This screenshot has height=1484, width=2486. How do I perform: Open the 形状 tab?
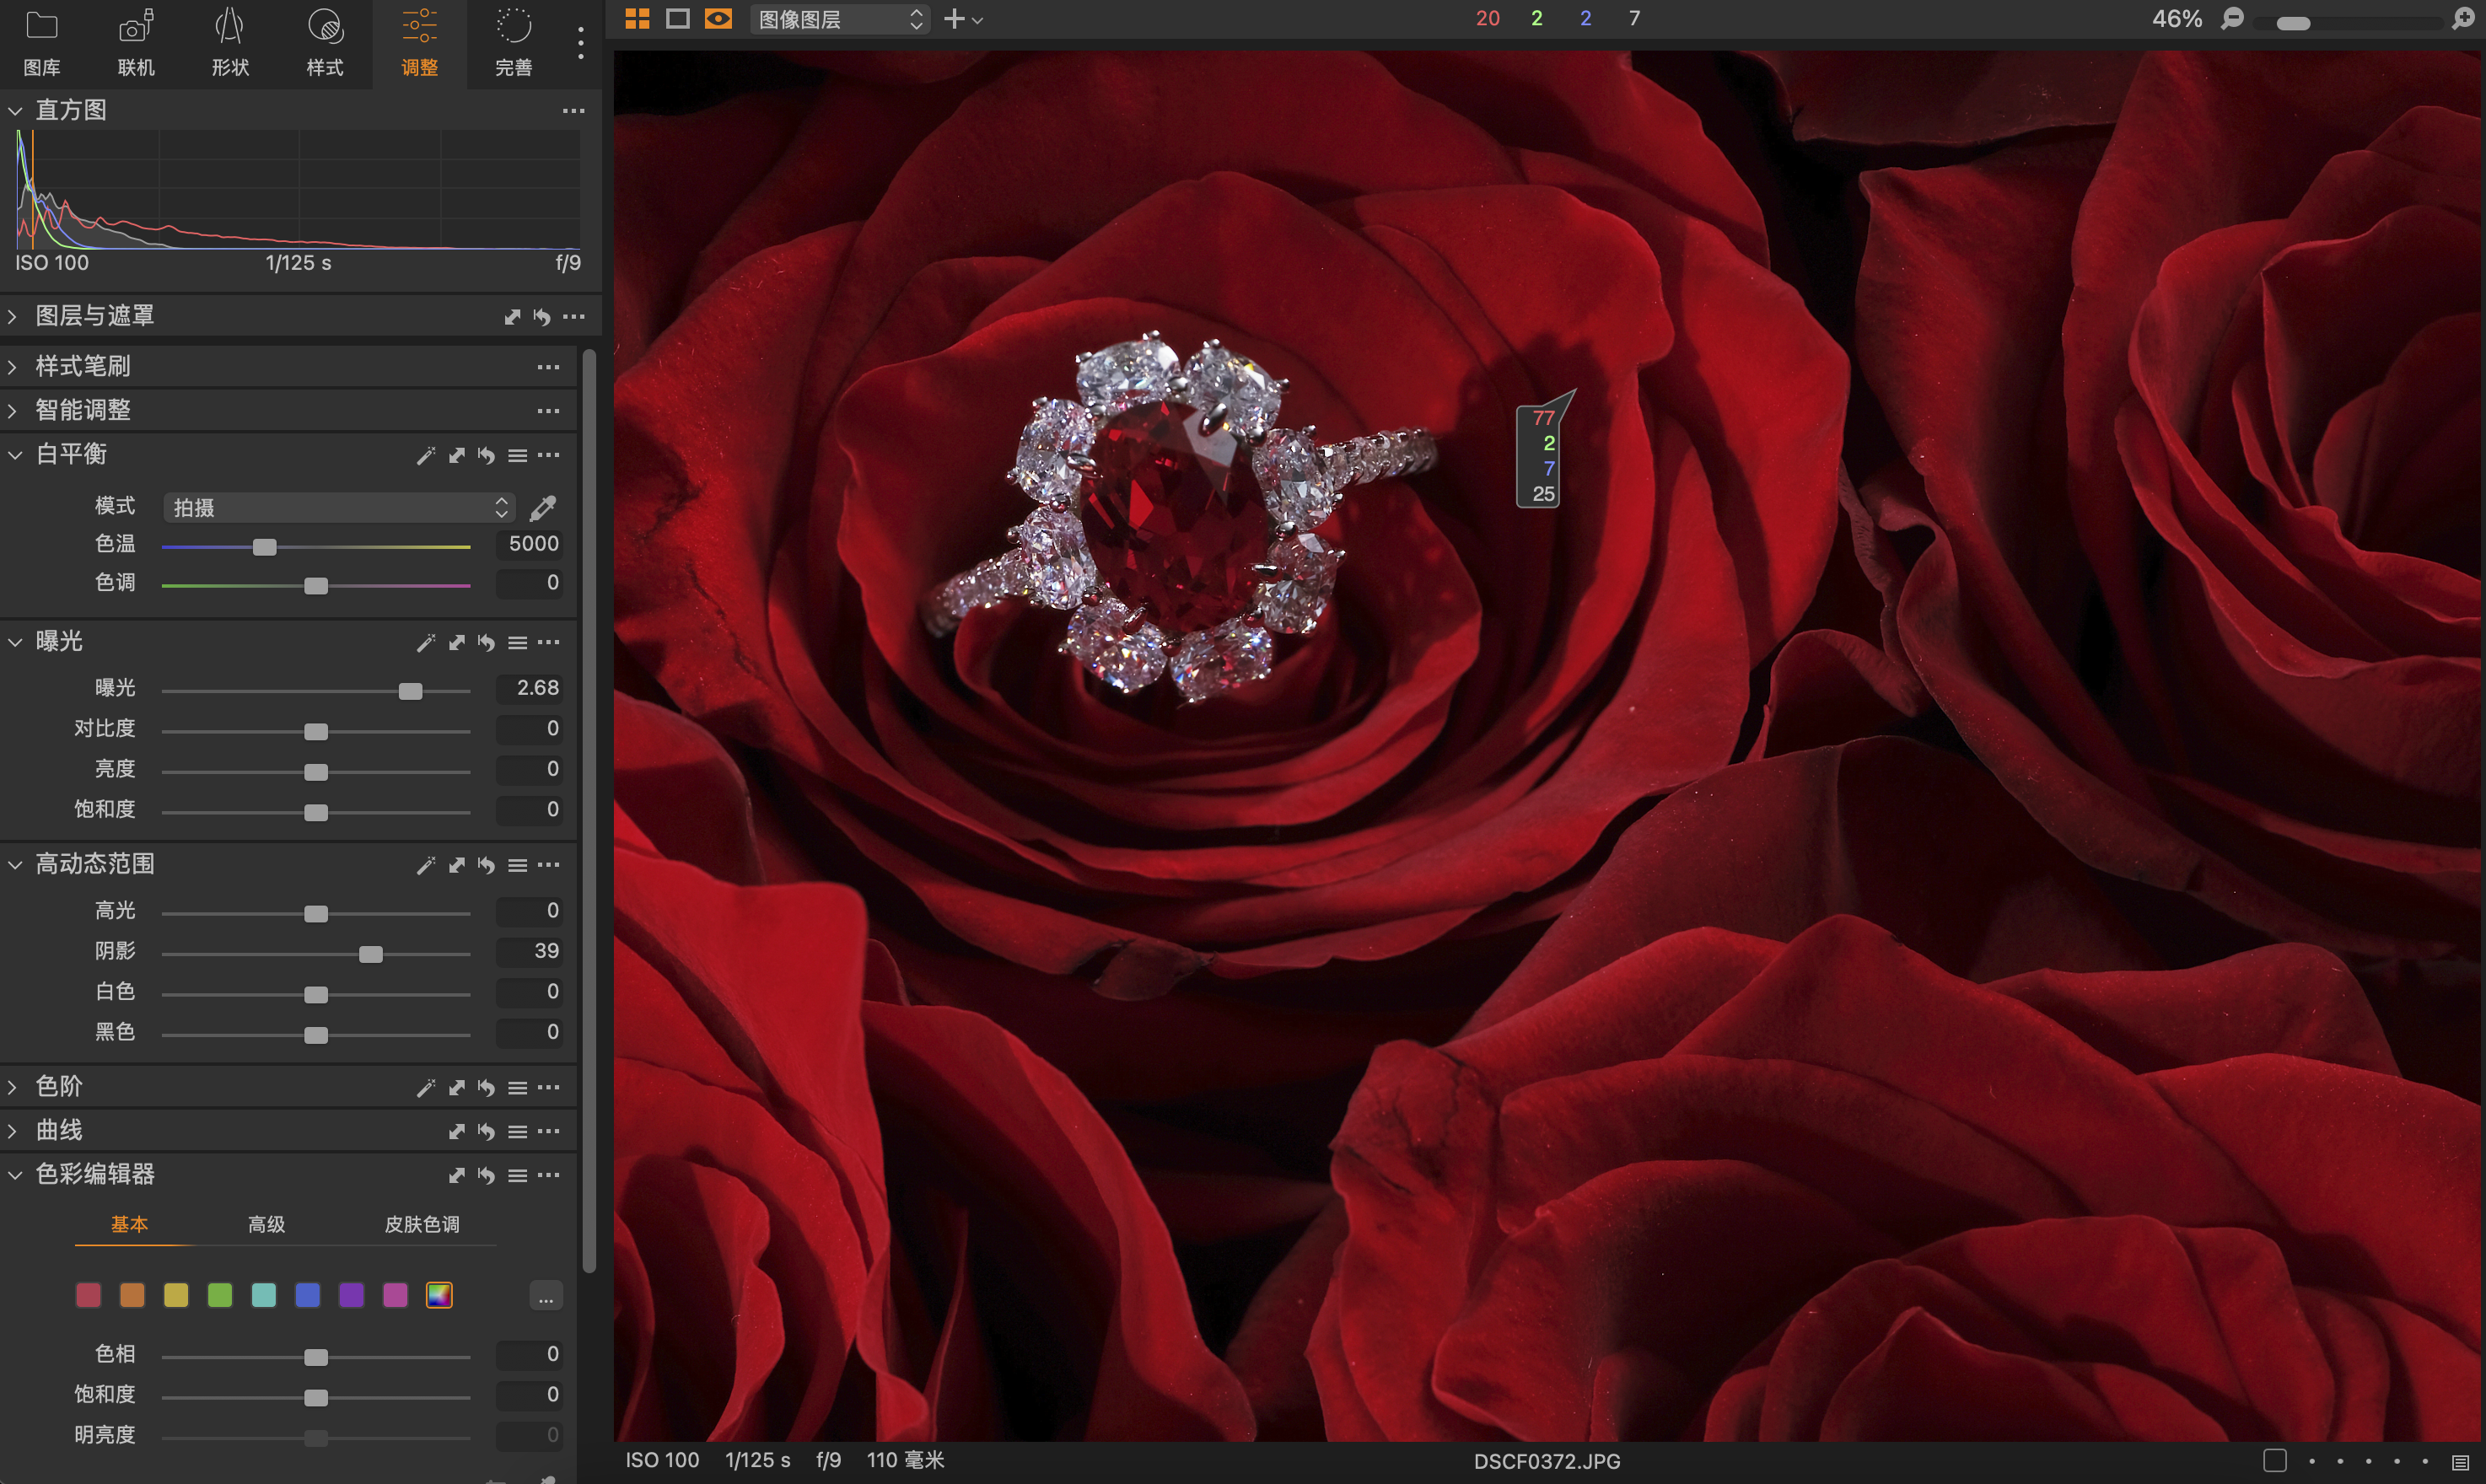[x=230, y=44]
